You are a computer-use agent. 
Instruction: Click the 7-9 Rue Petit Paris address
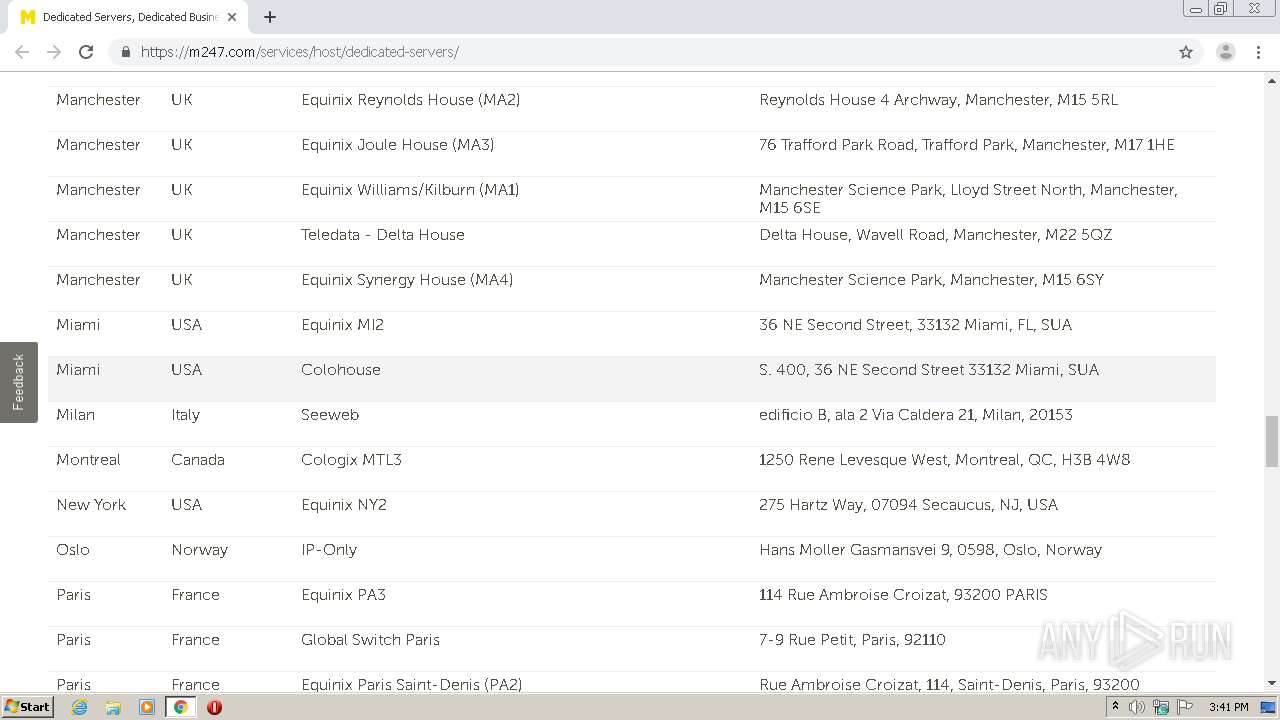(852, 640)
